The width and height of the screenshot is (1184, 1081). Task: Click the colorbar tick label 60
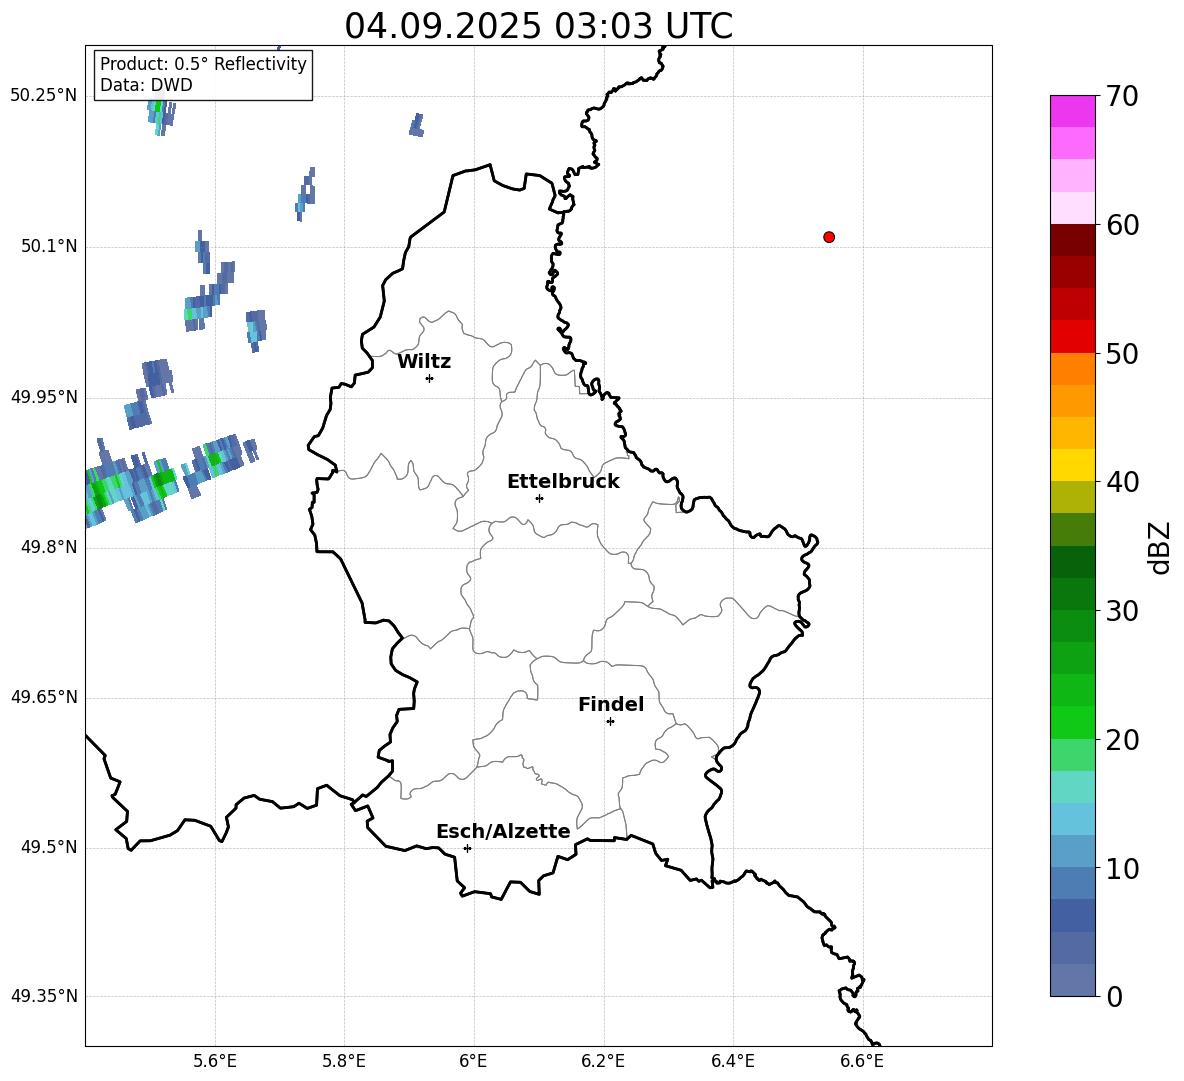1122,225
